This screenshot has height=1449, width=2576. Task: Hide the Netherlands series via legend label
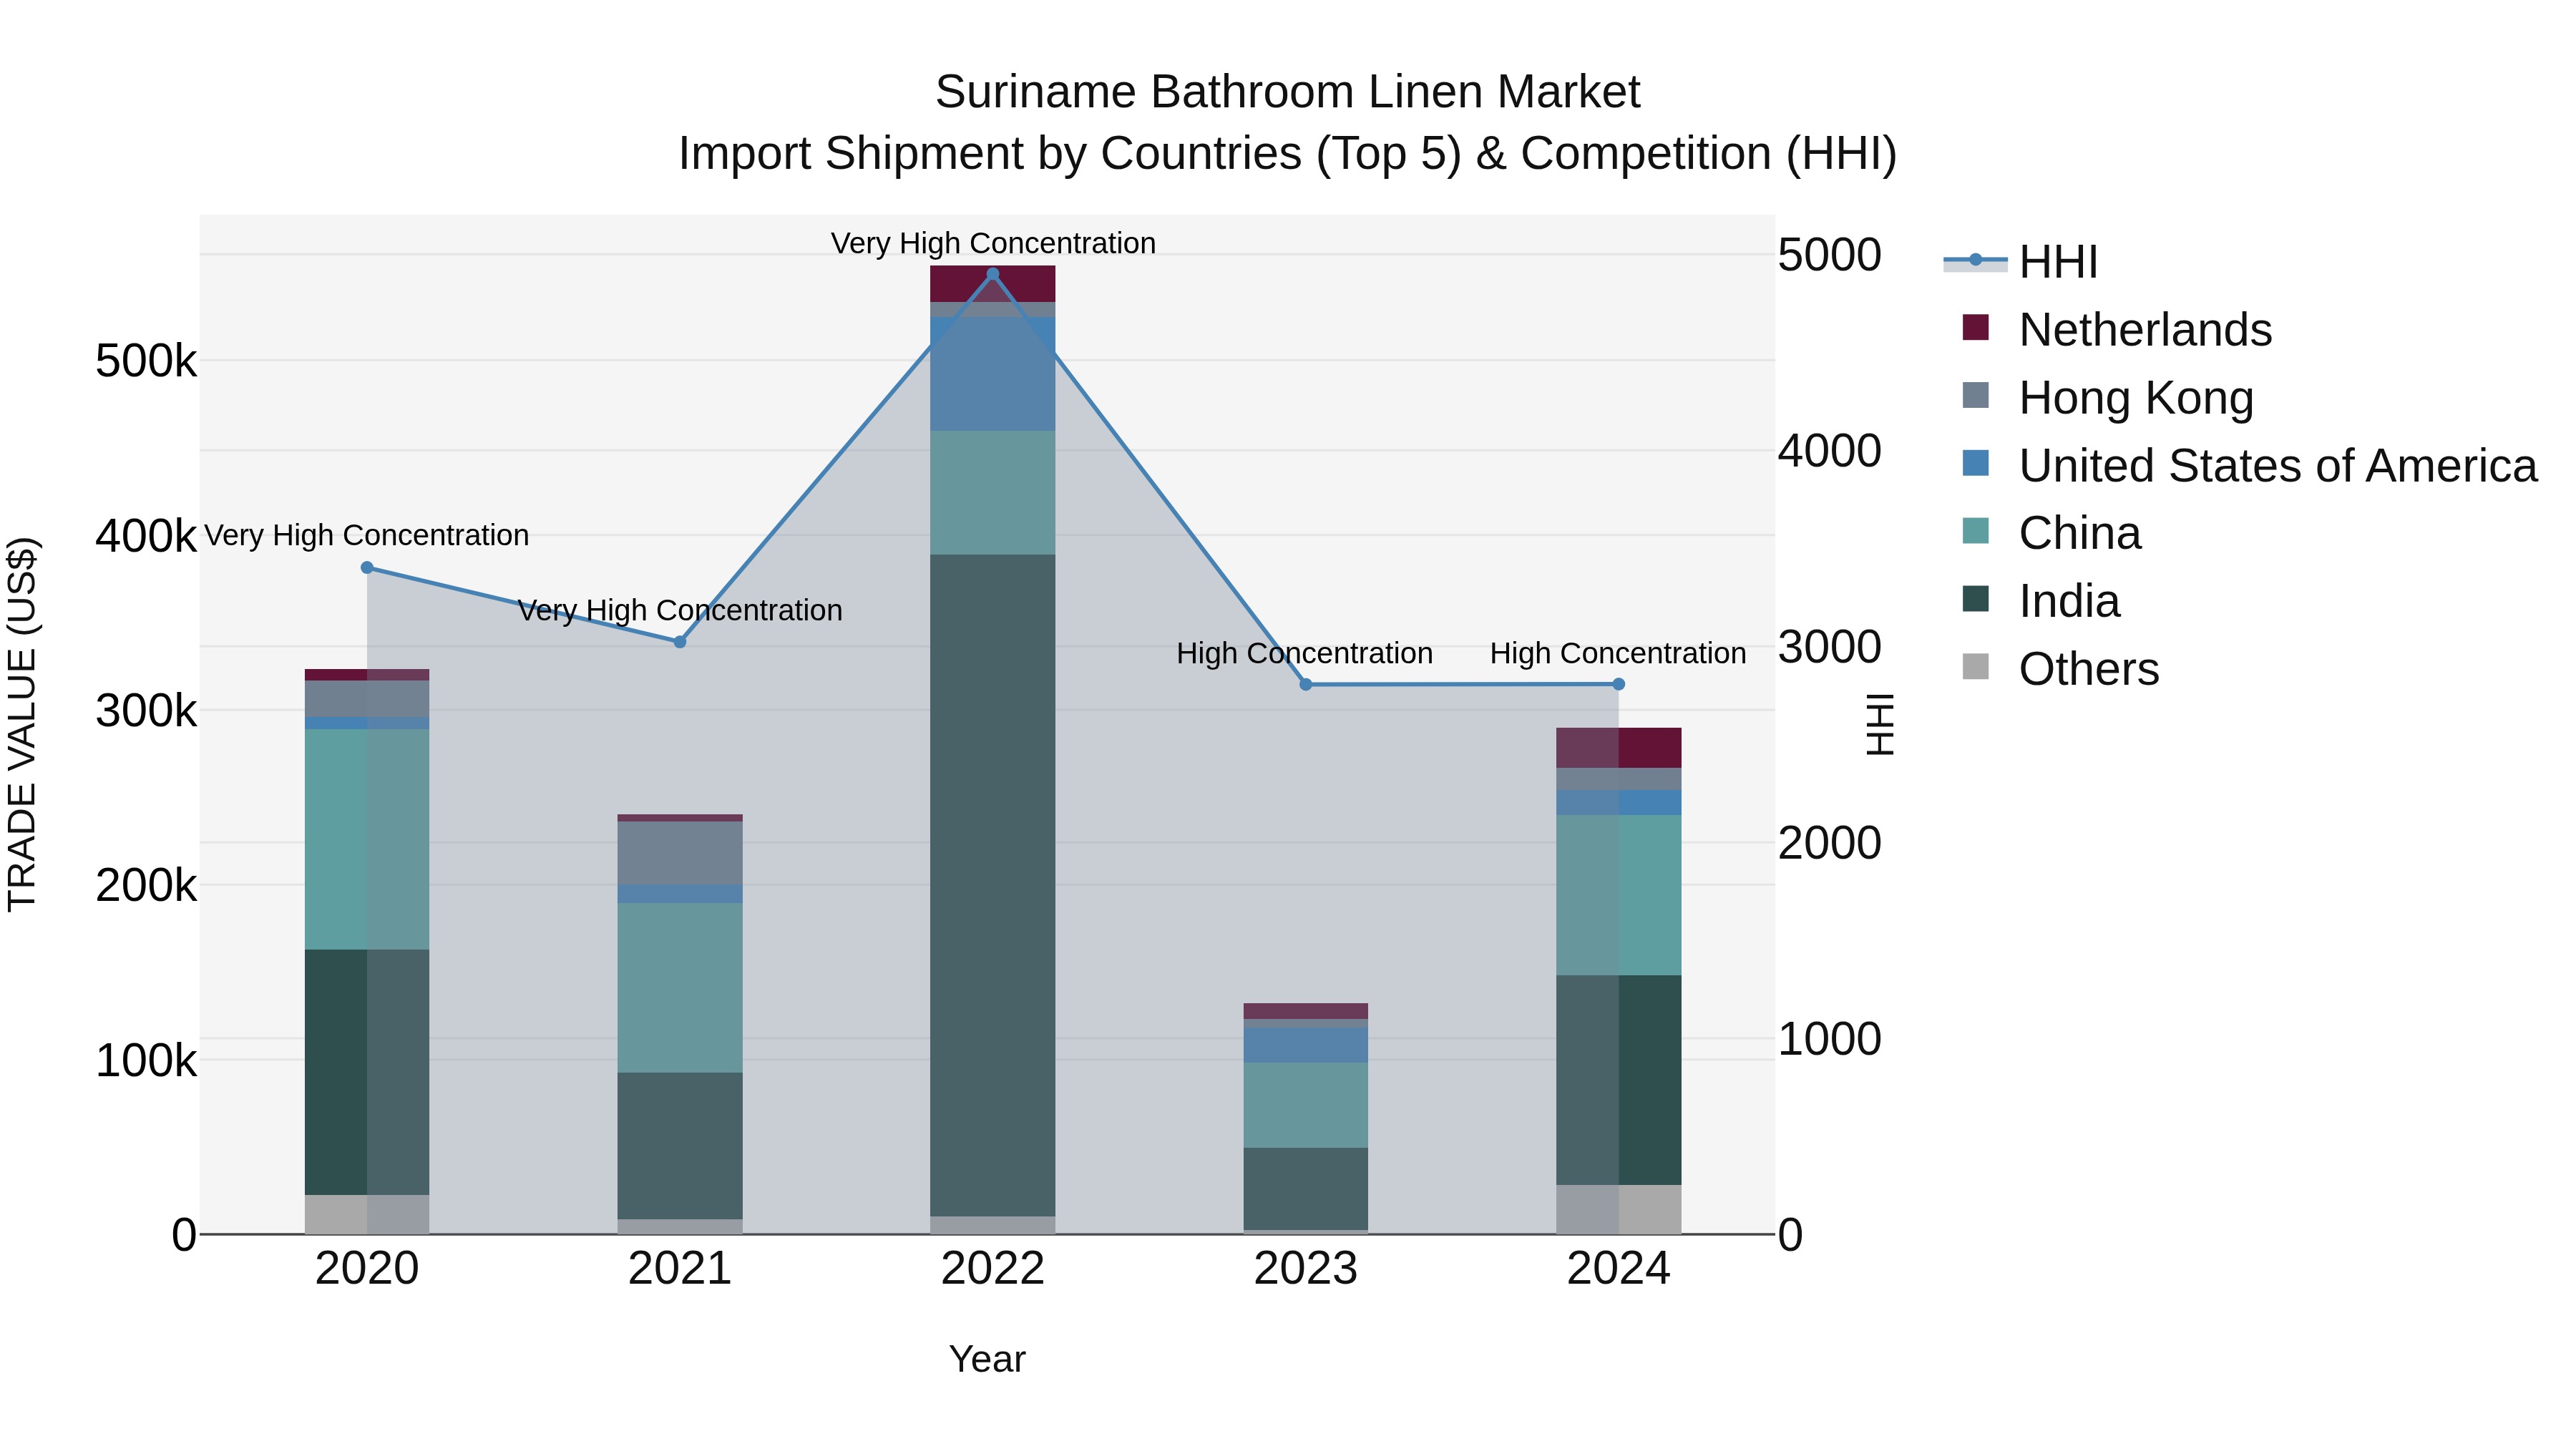pos(2145,330)
